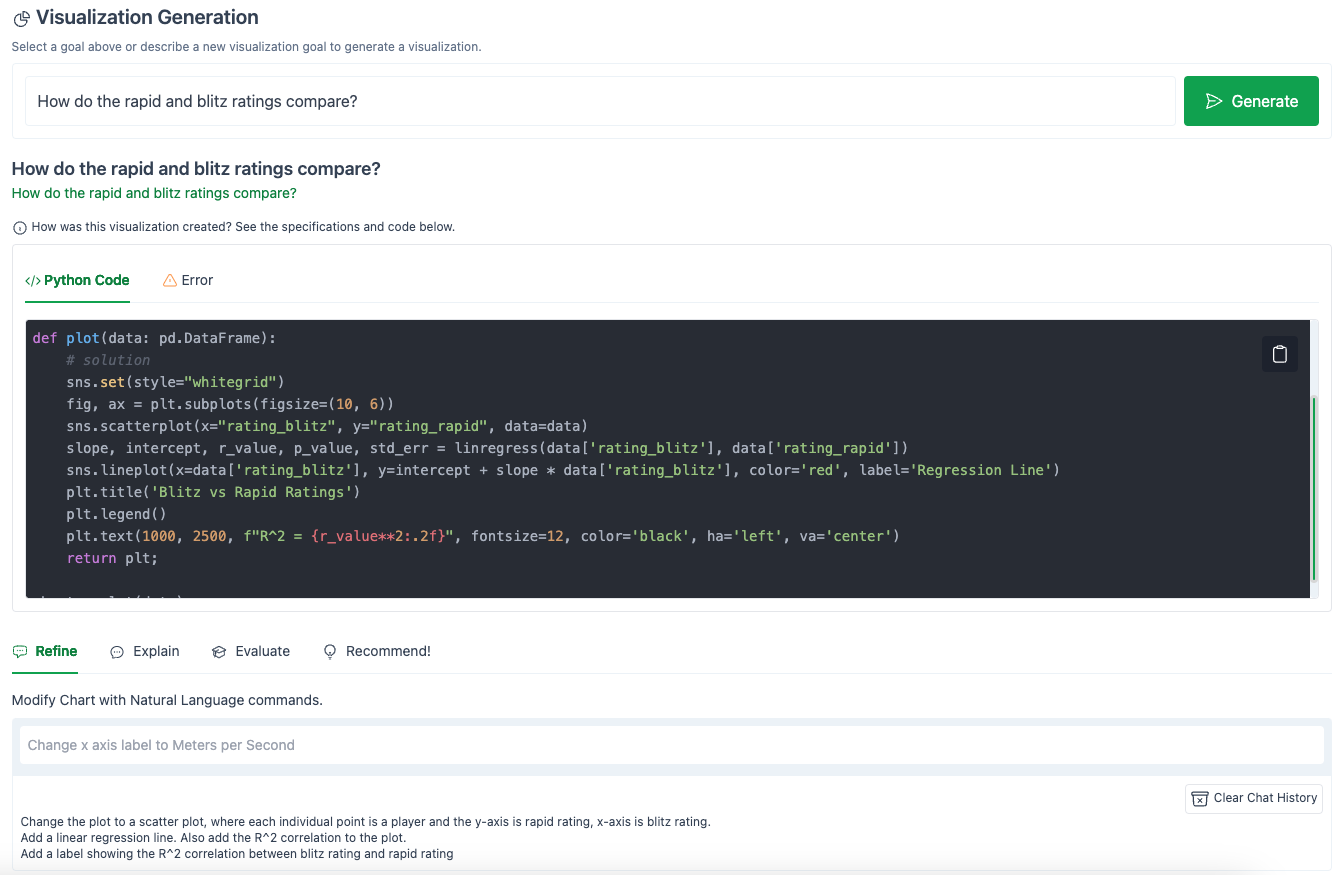The height and width of the screenshot is (875, 1342).
Task: Click the natural language refine command field
Action: 671,744
